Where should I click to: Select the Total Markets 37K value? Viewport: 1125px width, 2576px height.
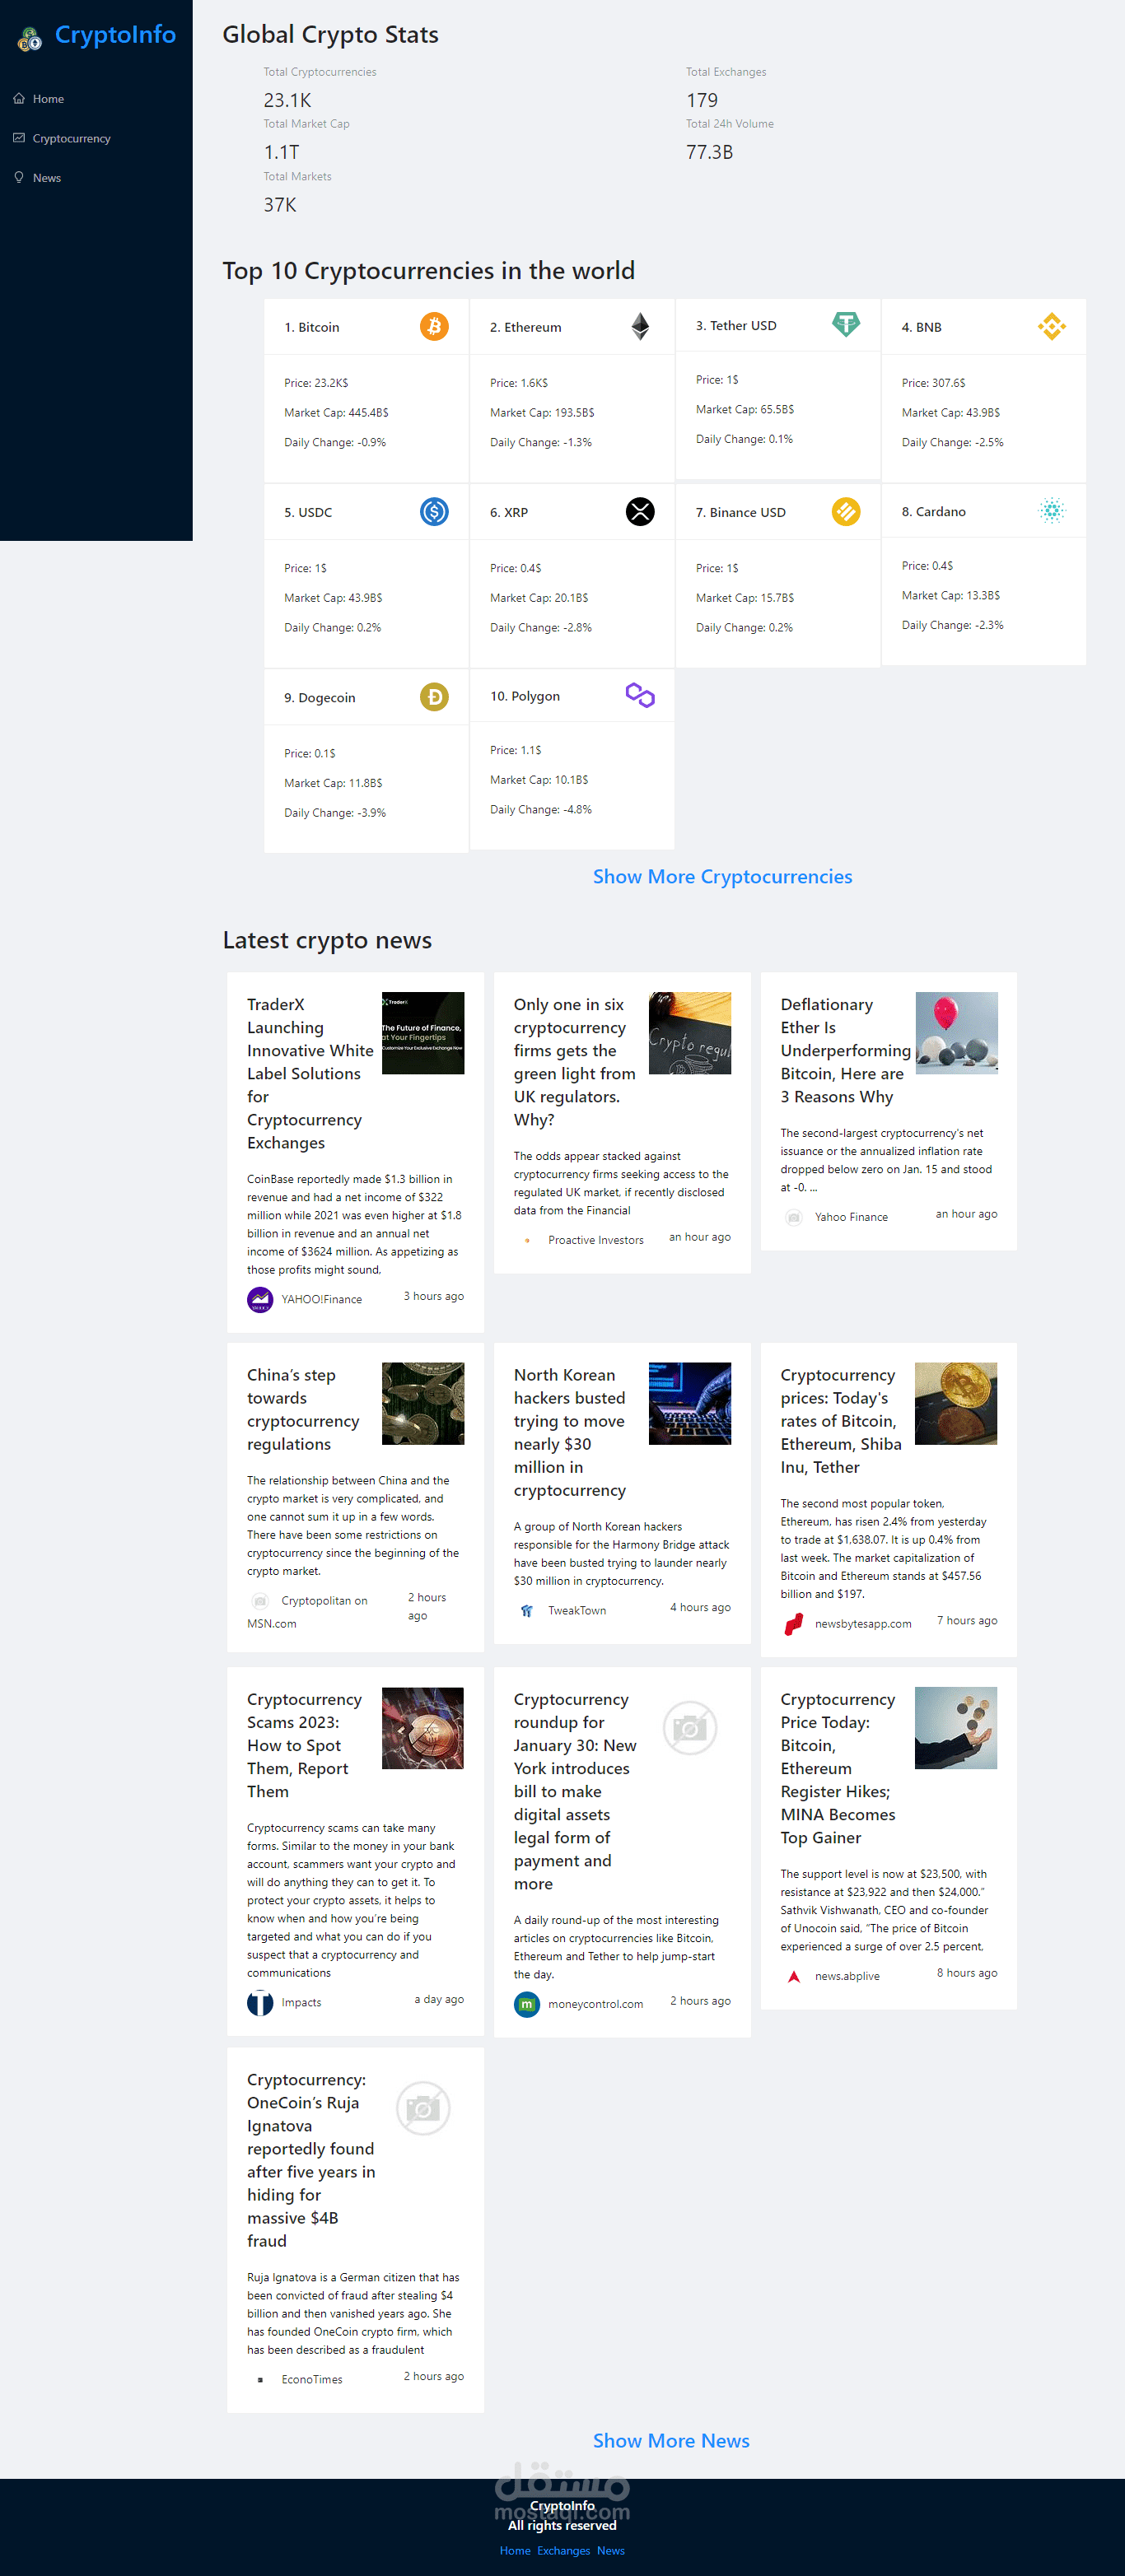(280, 204)
